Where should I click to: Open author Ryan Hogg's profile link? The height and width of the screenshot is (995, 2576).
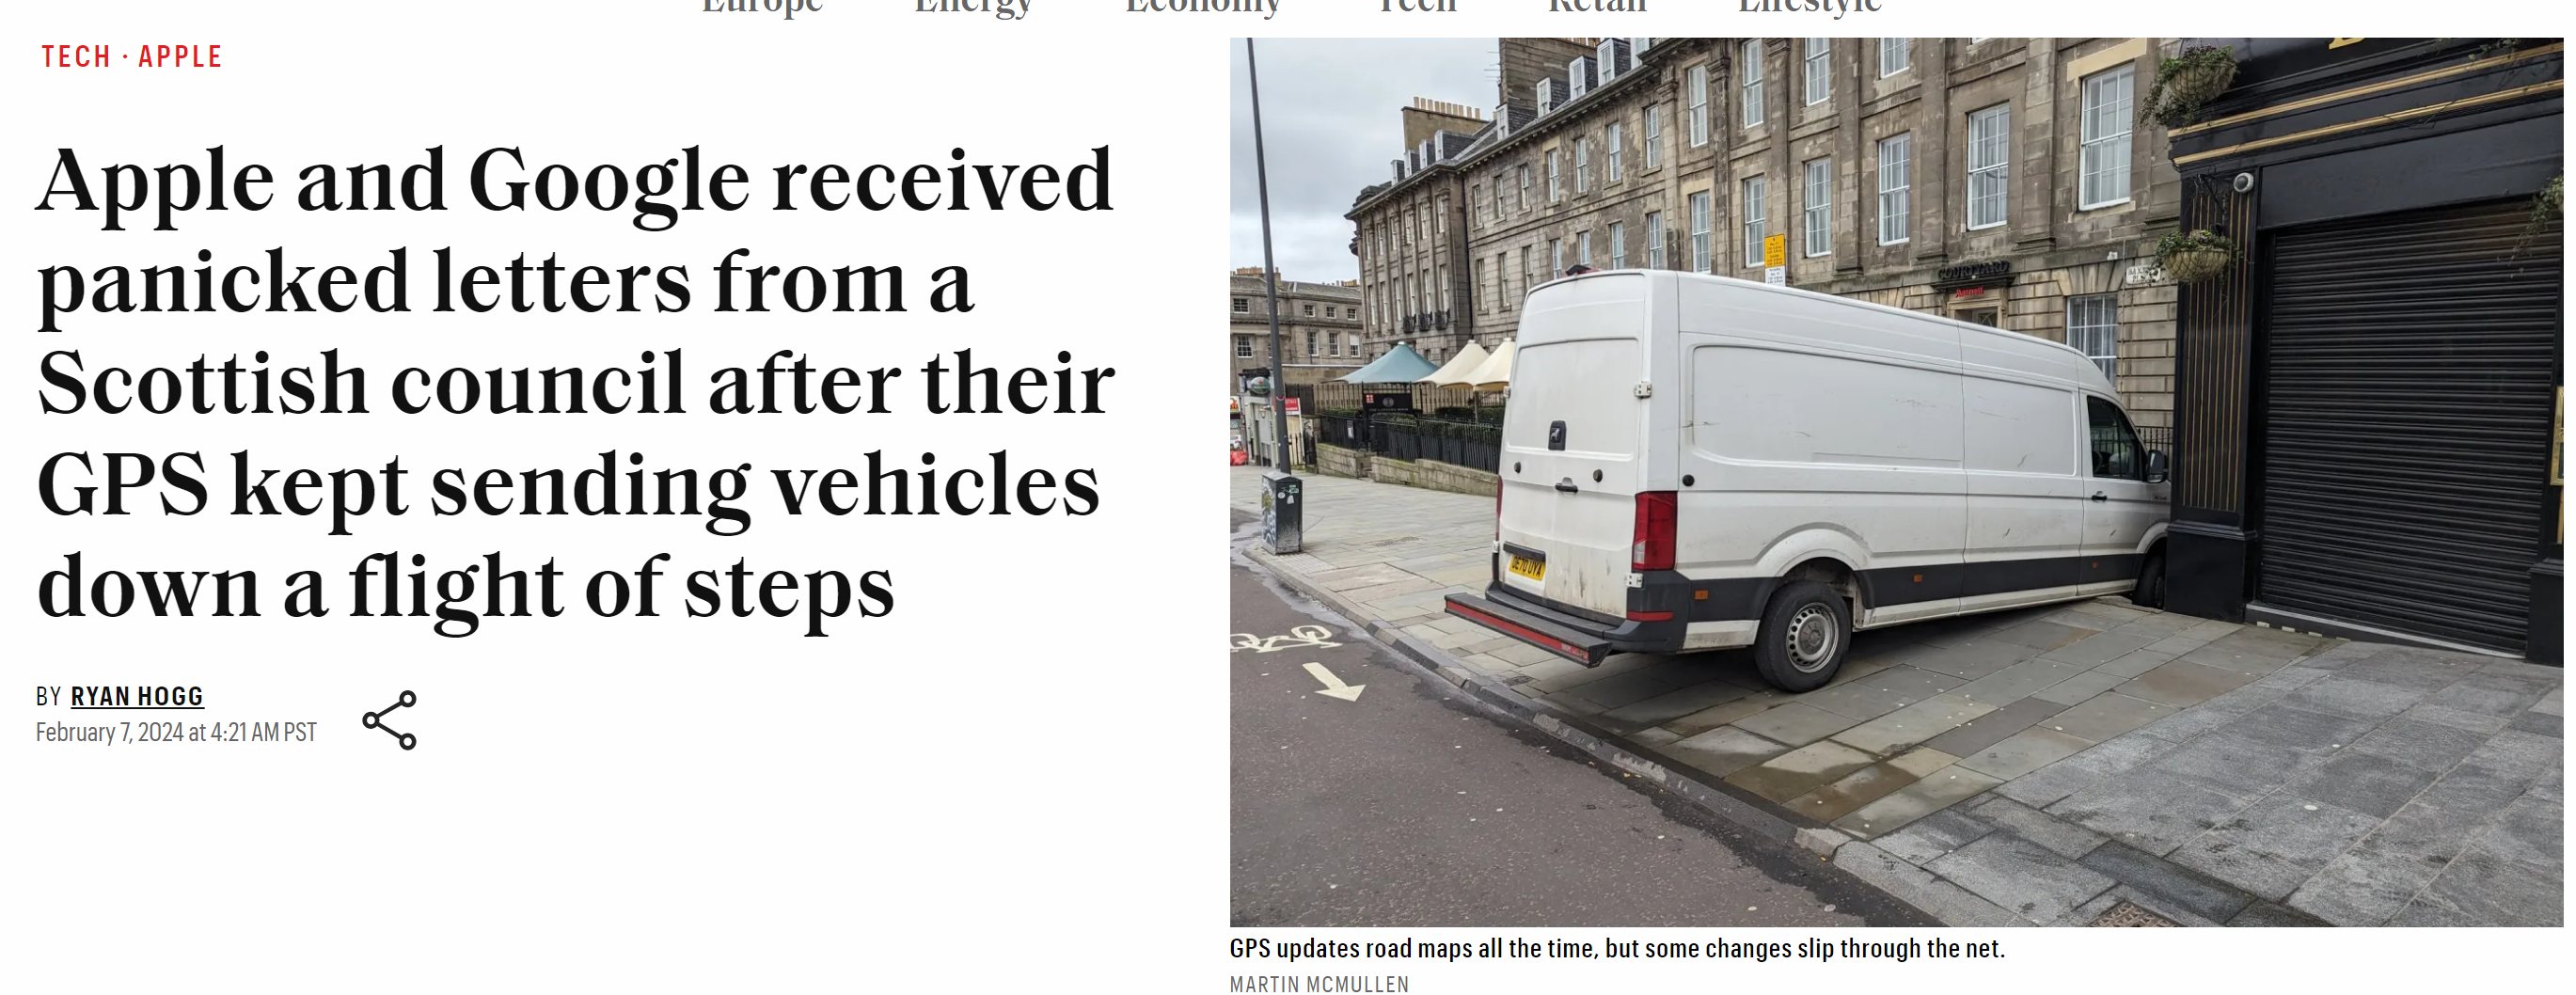[137, 696]
